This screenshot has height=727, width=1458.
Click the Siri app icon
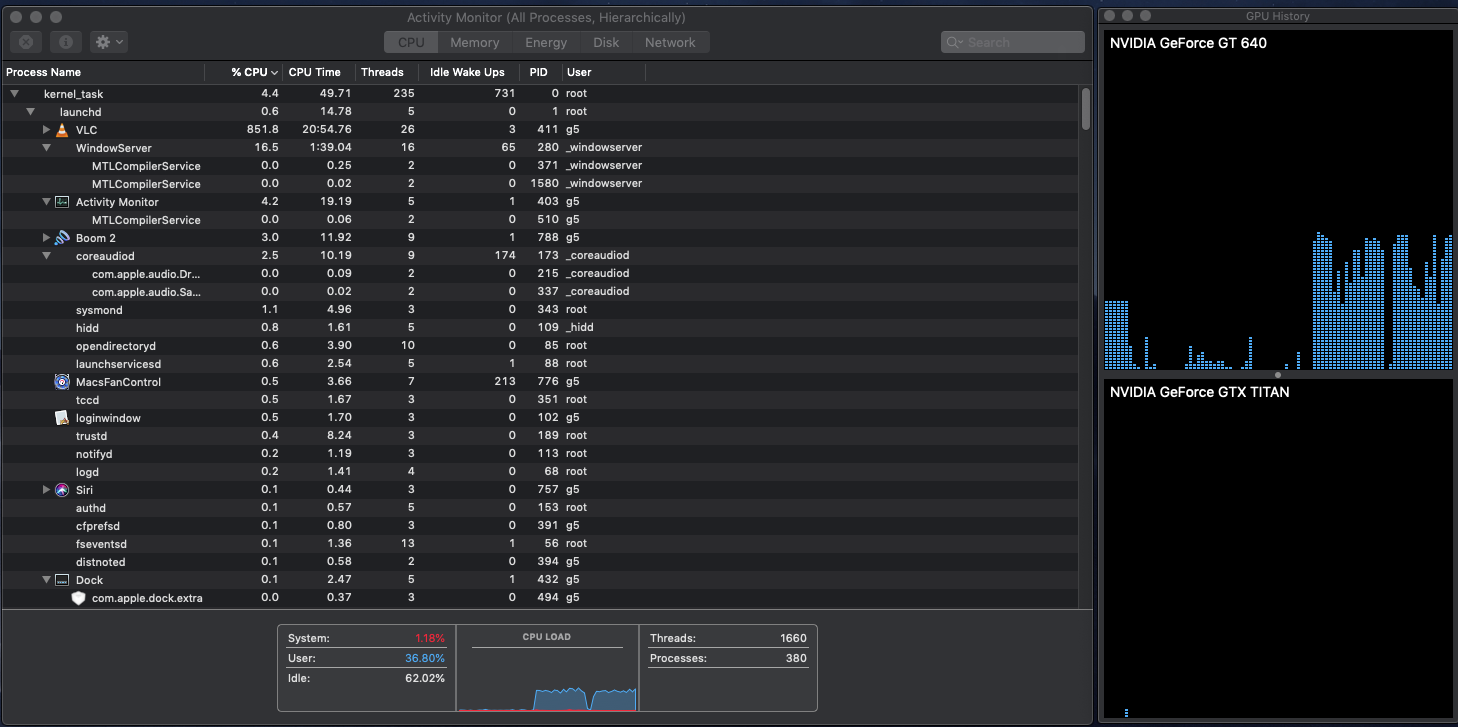tap(62, 490)
